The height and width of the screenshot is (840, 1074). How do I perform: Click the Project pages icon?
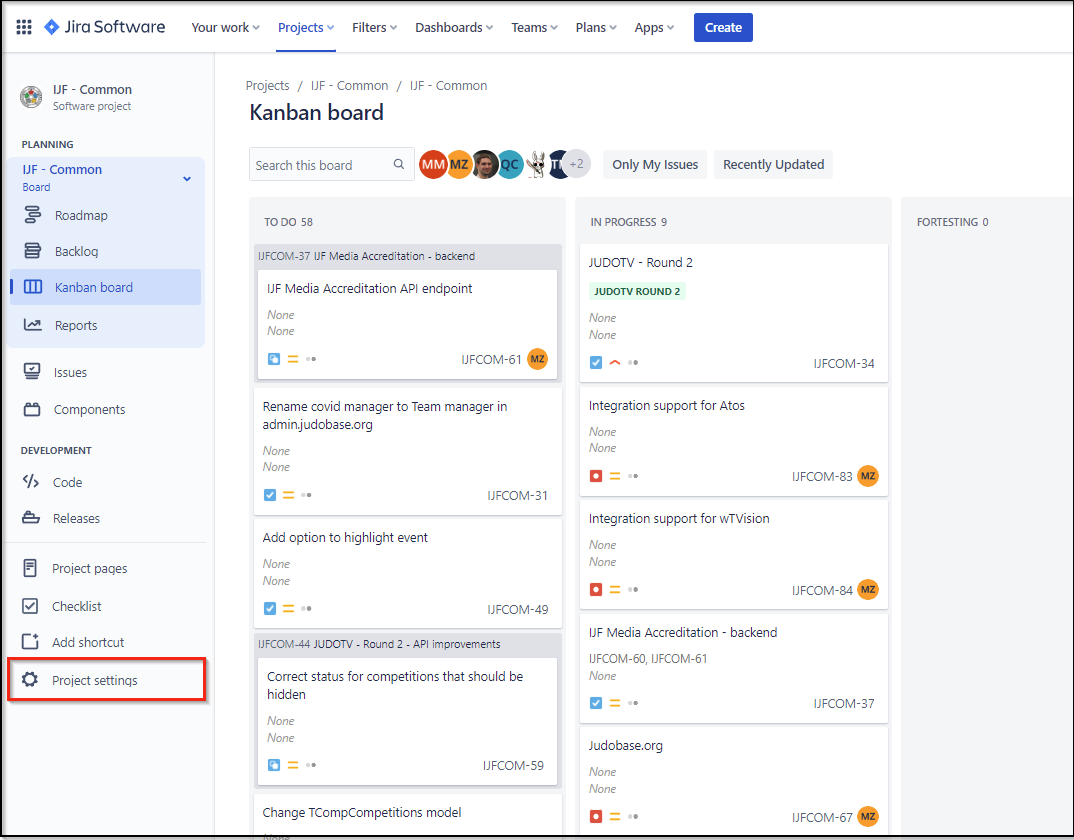click(x=30, y=568)
